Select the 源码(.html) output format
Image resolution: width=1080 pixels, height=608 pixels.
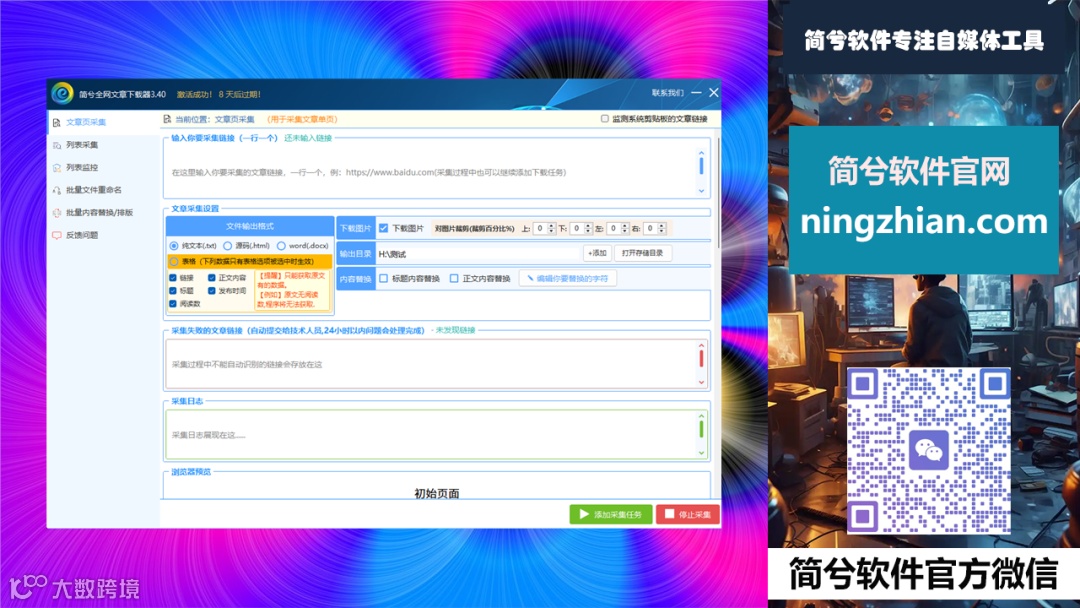227,245
